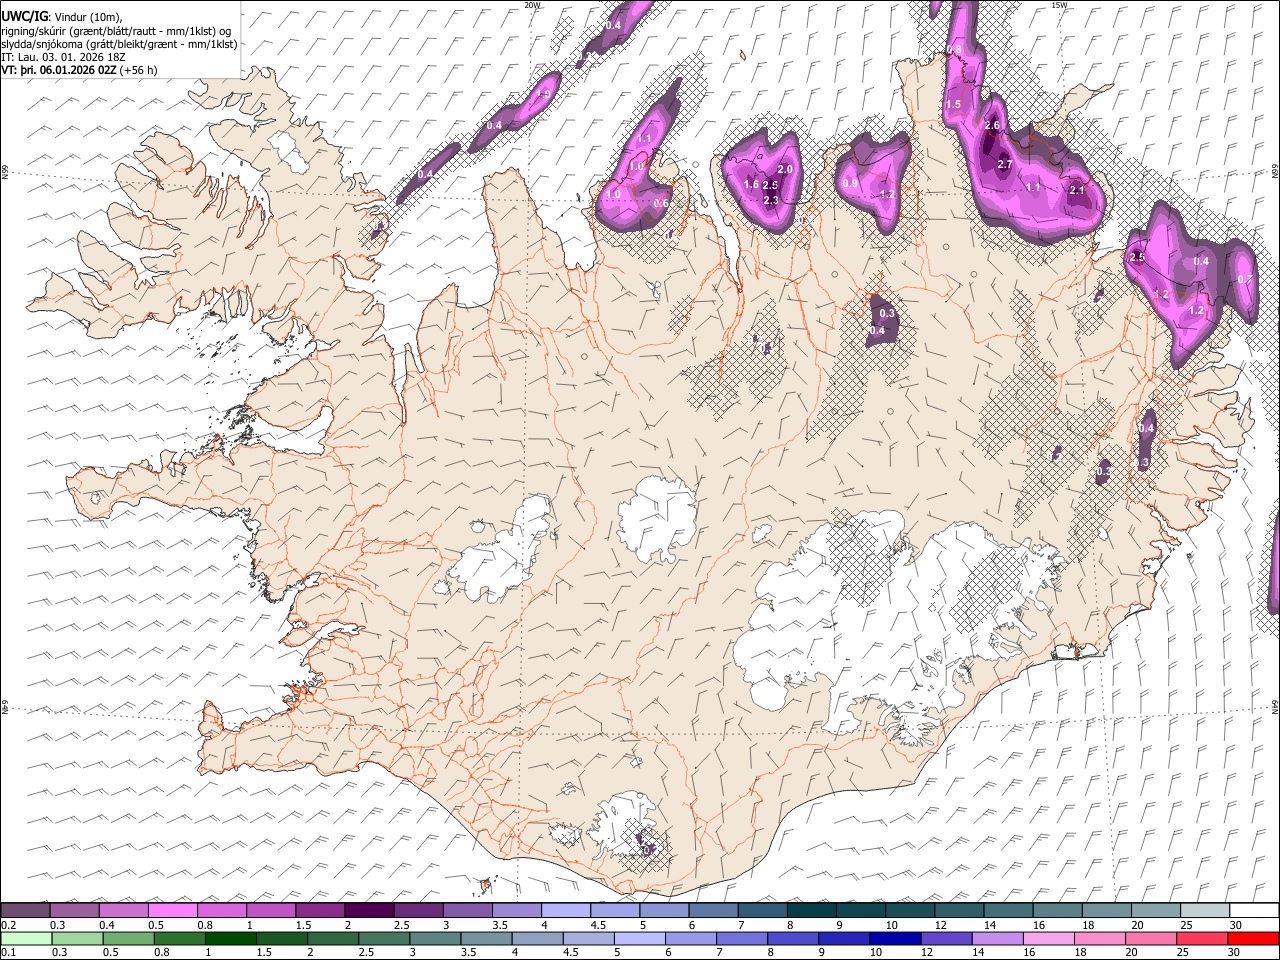This screenshot has height=960, width=1280.
Task: Click the UWC/IG title text
Action: tap(23, 17)
